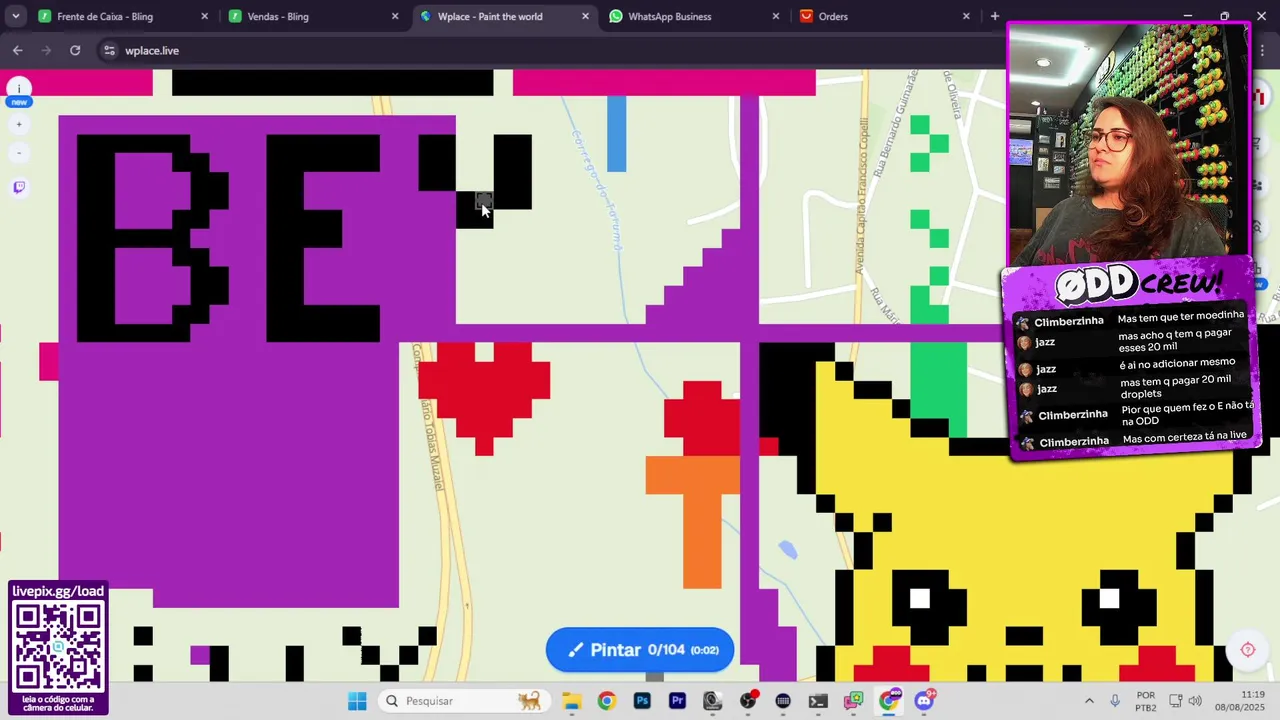Image resolution: width=1280 pixels, height=720 pixels.
Task: Expand the system tray hidden icons chevron
Action: tap(1089, 701)
